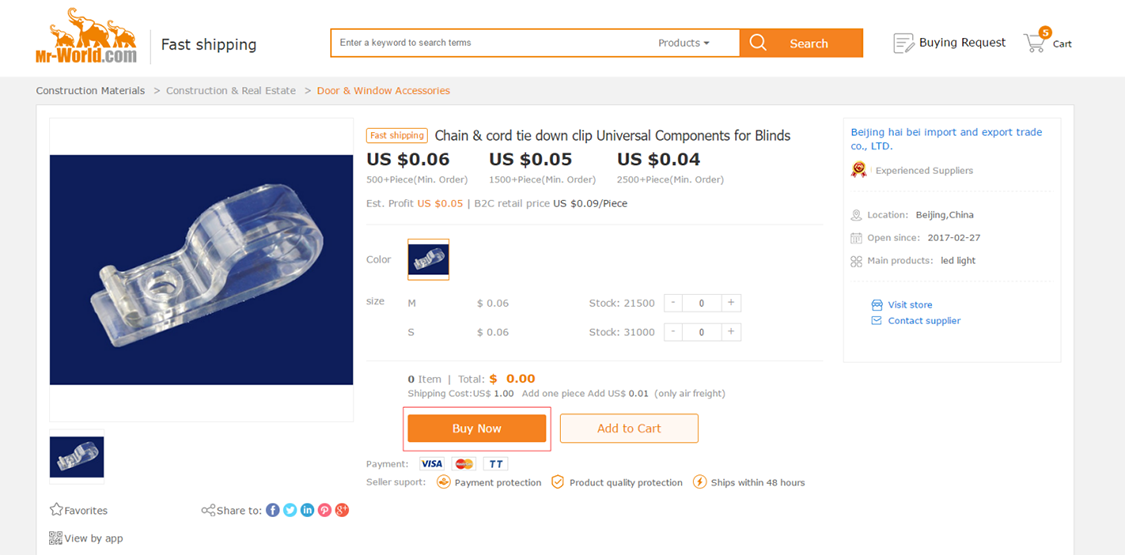Viewport: 1125px width, 555px height.
Task: Click the Add to Cart button
Action: 629,428
